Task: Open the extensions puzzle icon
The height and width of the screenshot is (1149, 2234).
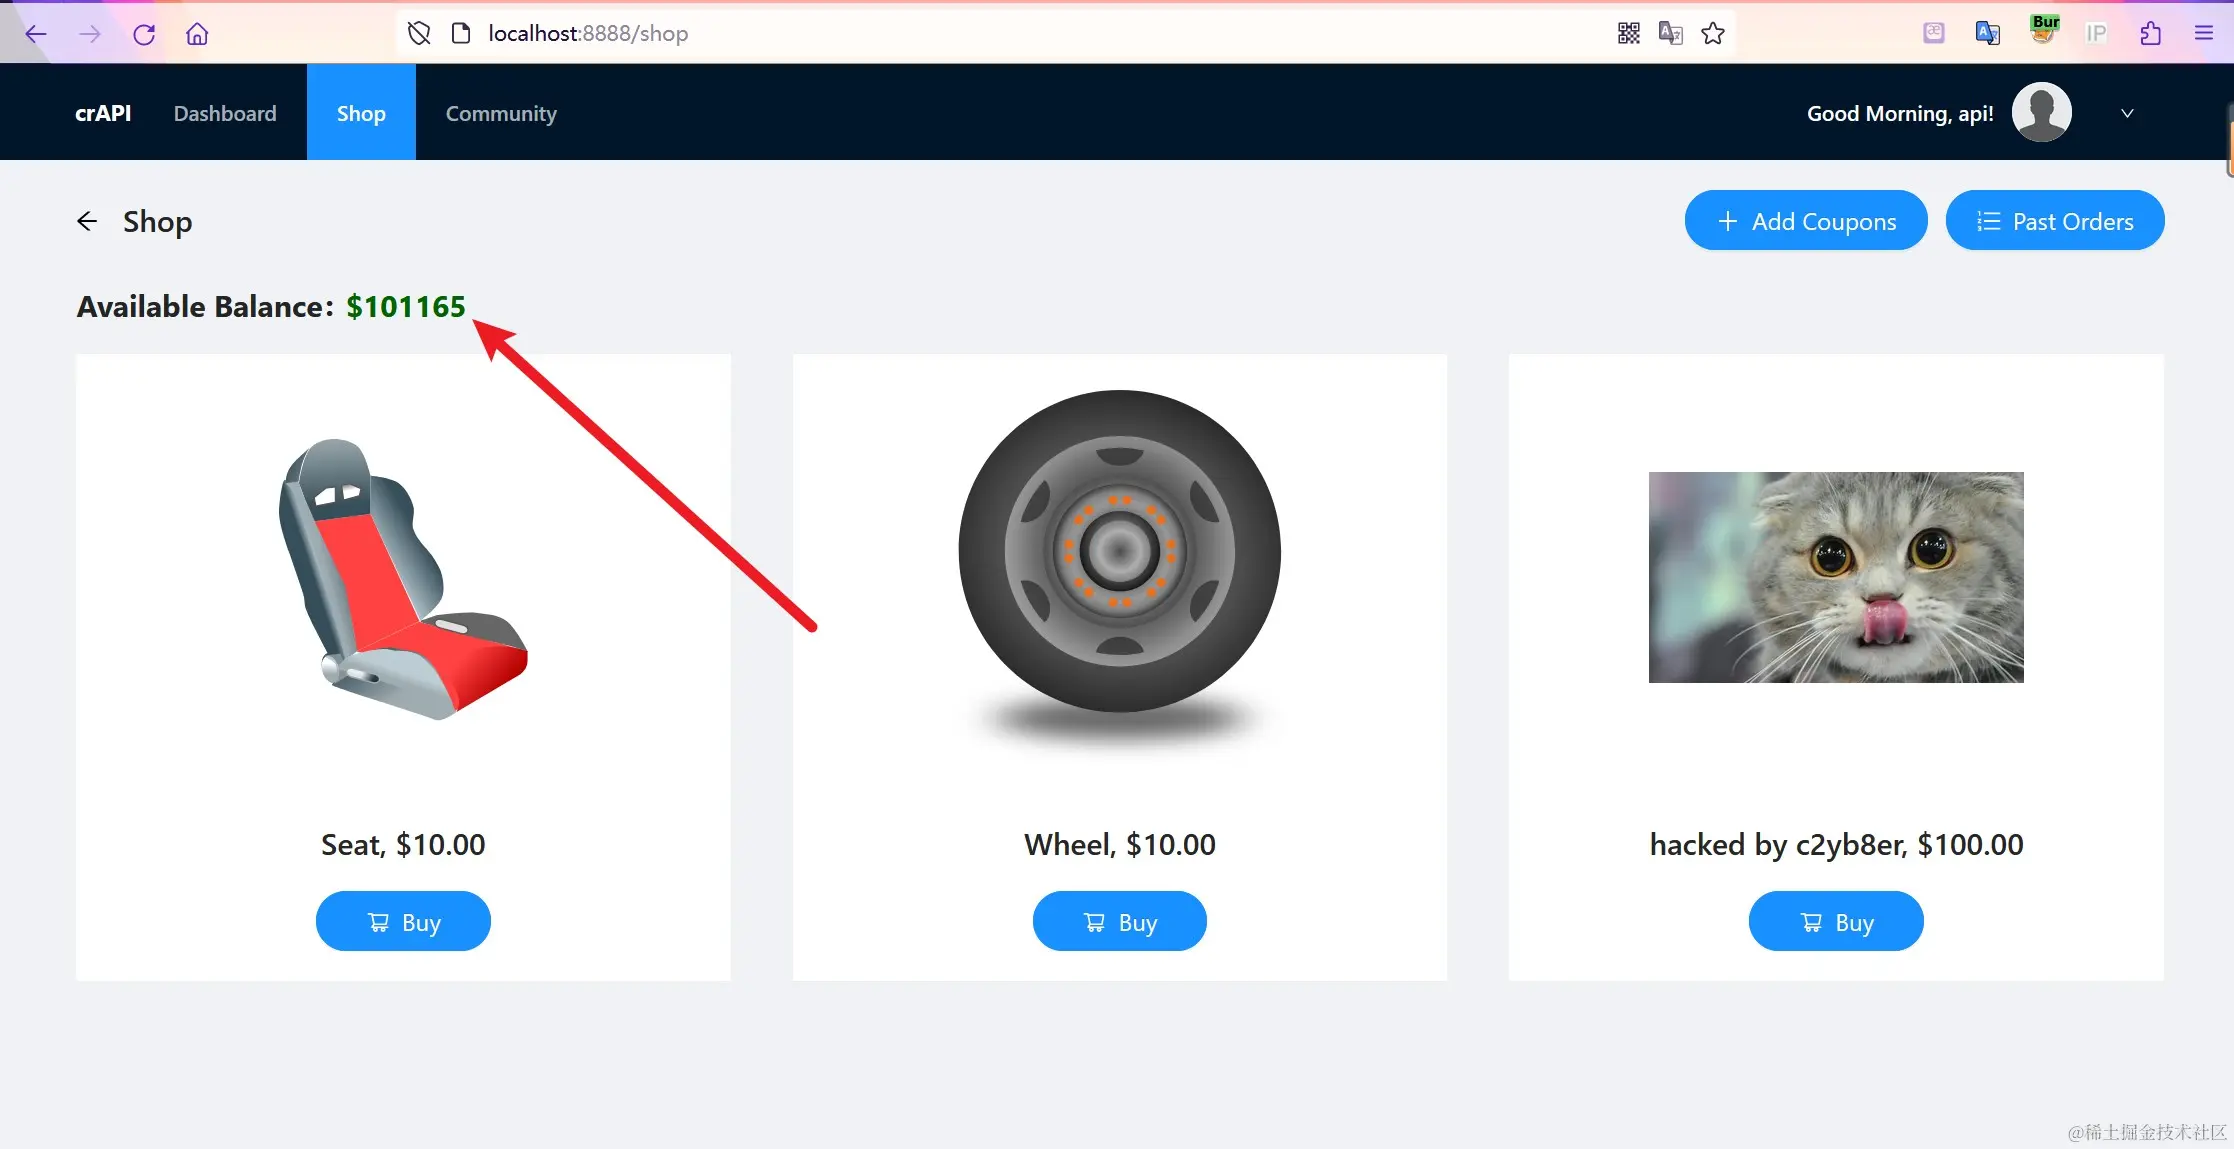Action: (2150, 34)
